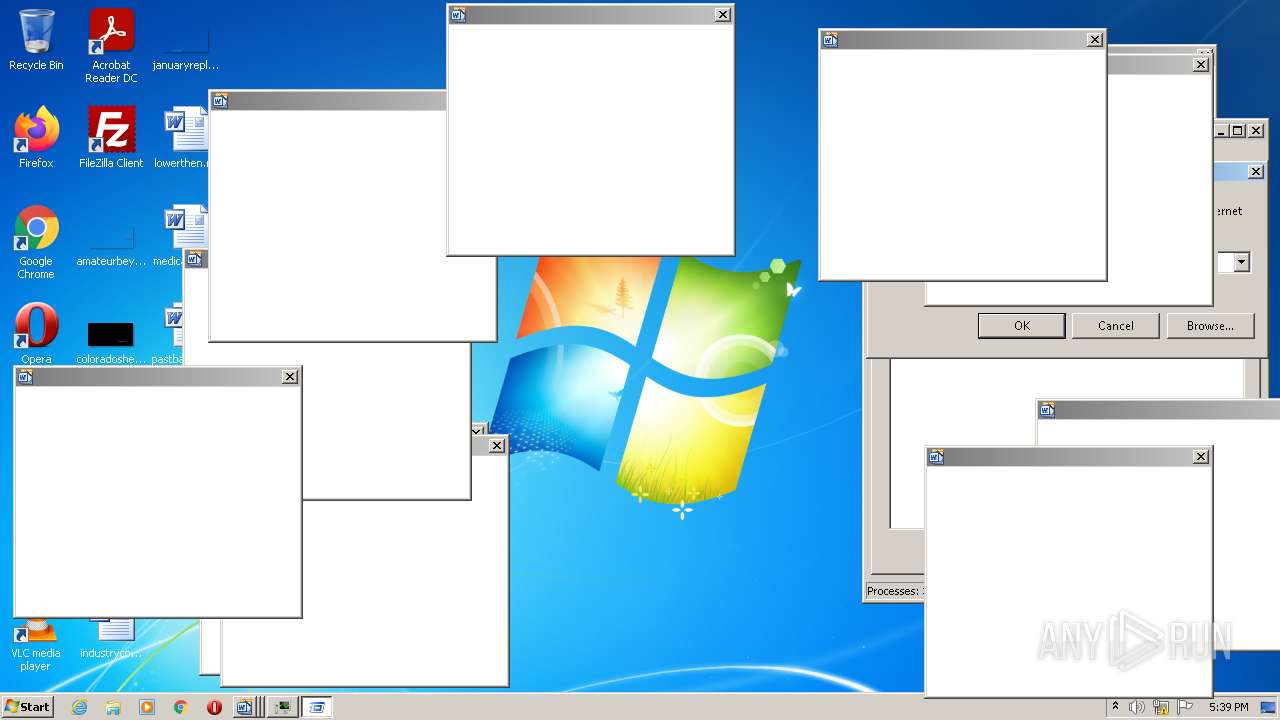
Task: Launch Opera from the taskbar
Action: tap(214, 707)
